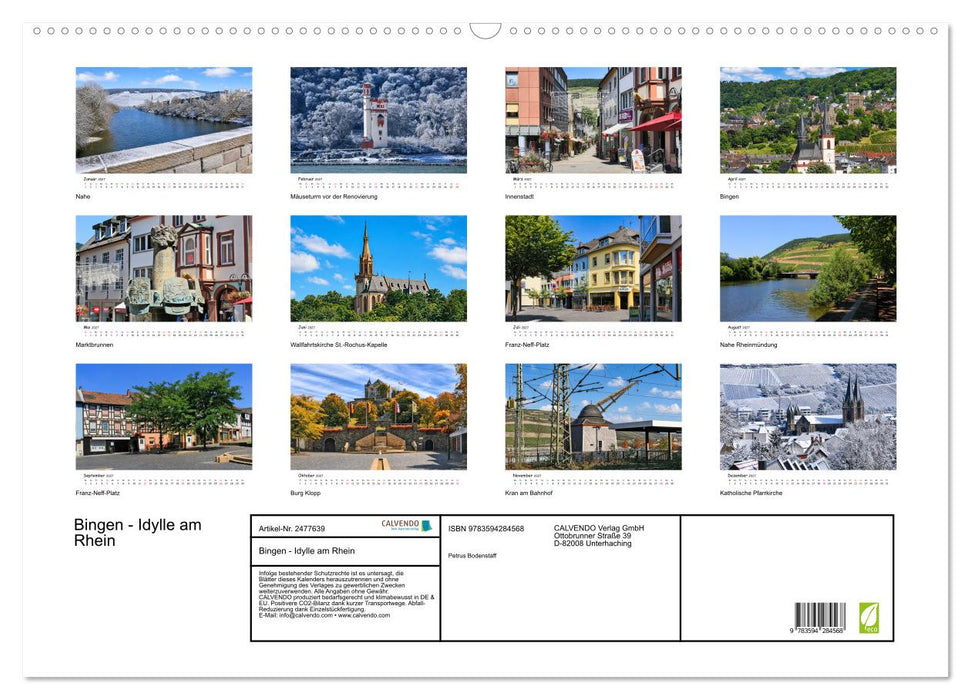Screen dimensions: 971x700
Task: Click the info@calvendo.com e-mail line
Action: pos(324,616)
